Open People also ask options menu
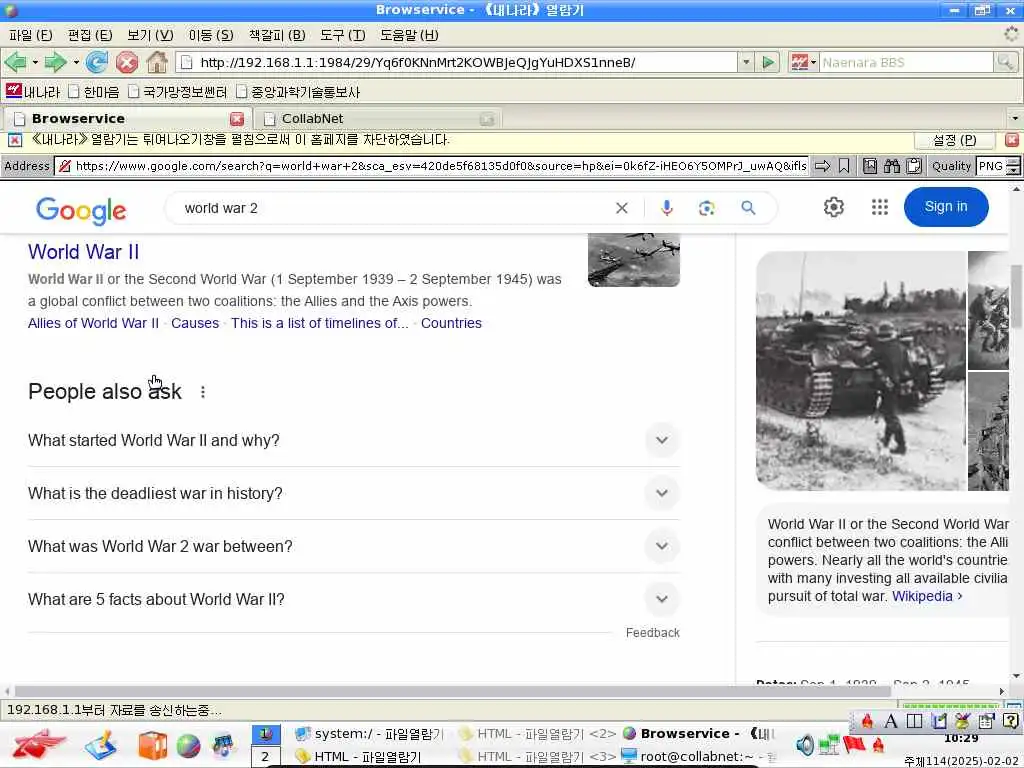This screenshot has width=1024, height=768. point(203,392)
